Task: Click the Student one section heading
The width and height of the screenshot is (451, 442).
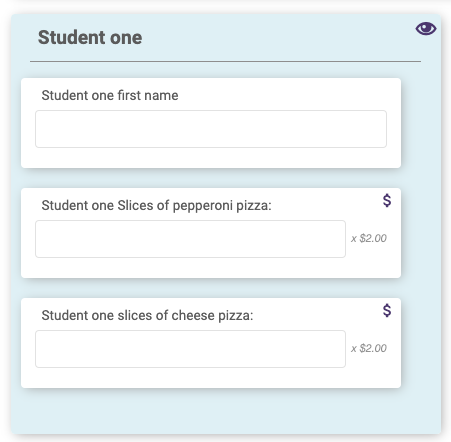Action: click(90, 37)
